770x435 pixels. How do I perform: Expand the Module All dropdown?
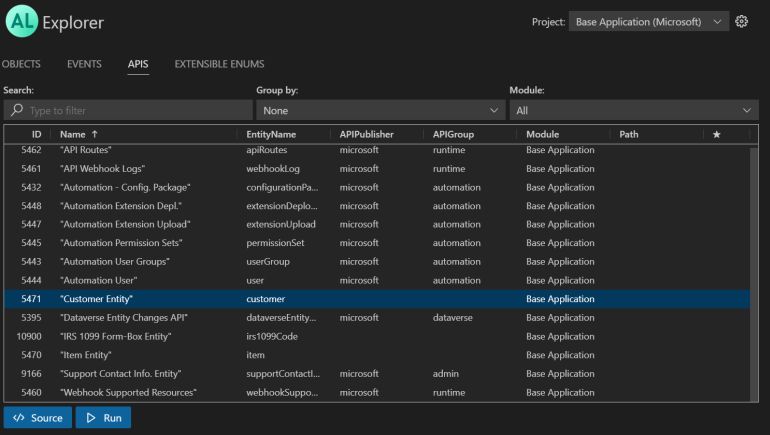pos(634,110)
